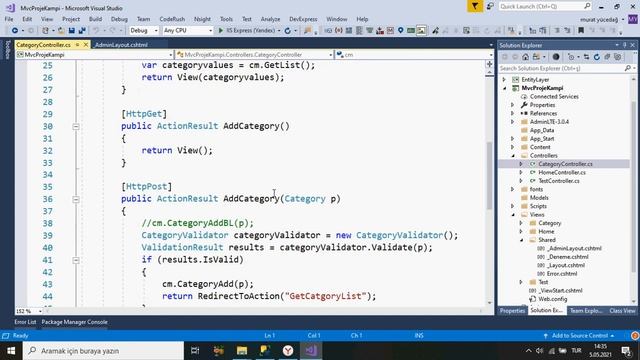Click the highlighted picture toolbar icon
The width and height of the screenshot is (640, 360).
pyautogui.click(x=421, y=31)
